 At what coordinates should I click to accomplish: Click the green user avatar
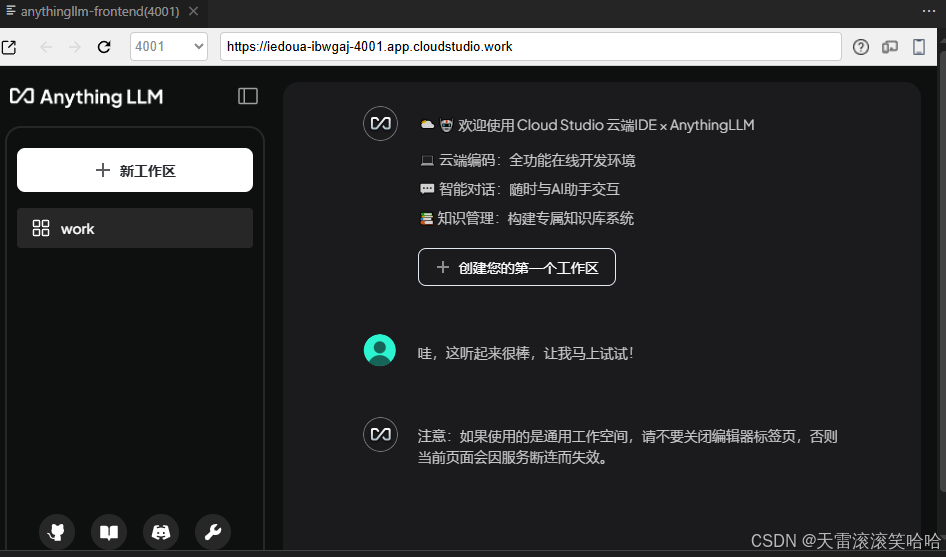379,350
